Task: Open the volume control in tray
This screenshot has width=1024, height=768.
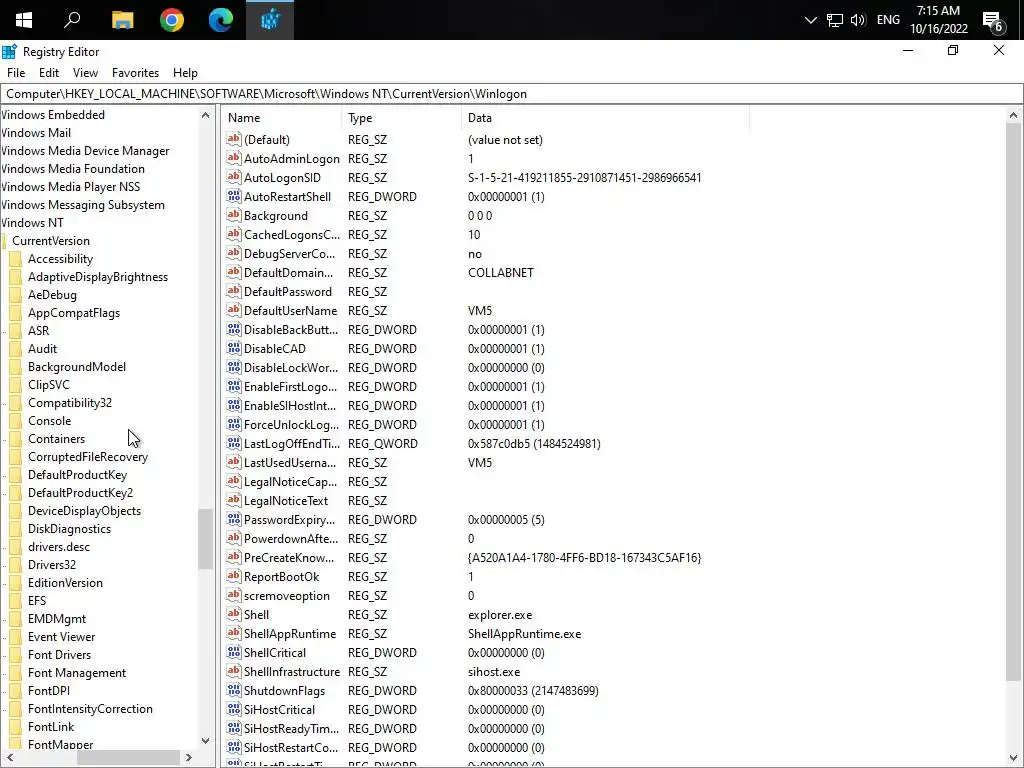Action: [858, 20]
